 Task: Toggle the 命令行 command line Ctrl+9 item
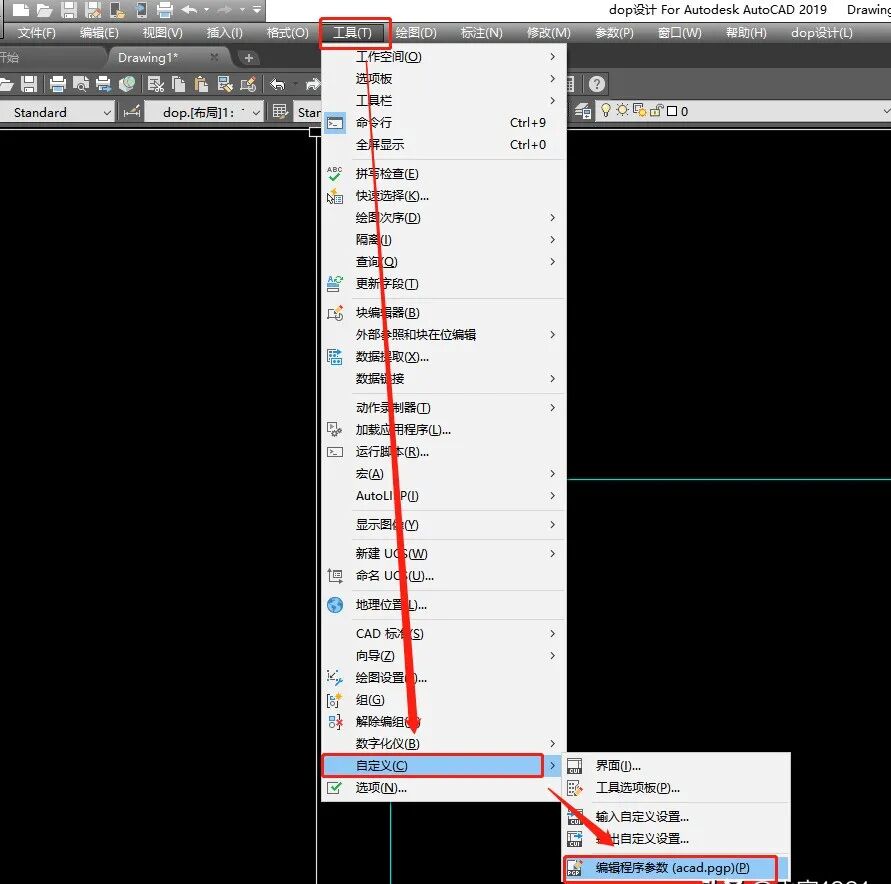click(444, 123)
